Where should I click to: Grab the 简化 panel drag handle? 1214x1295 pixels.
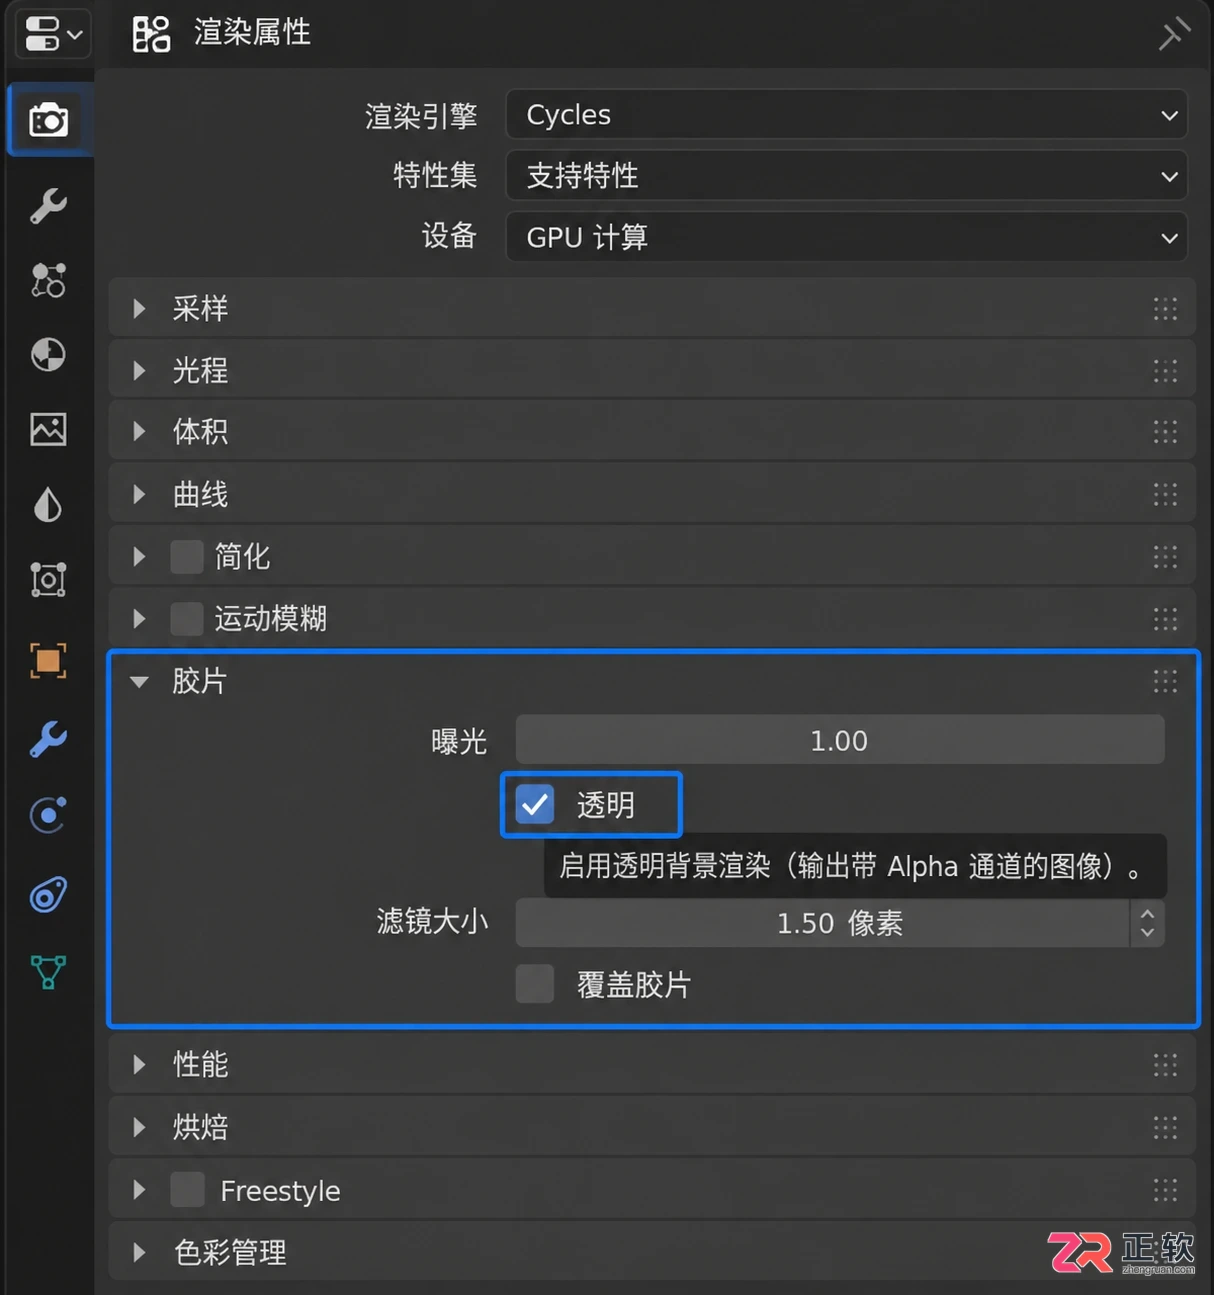(1165, 556)
